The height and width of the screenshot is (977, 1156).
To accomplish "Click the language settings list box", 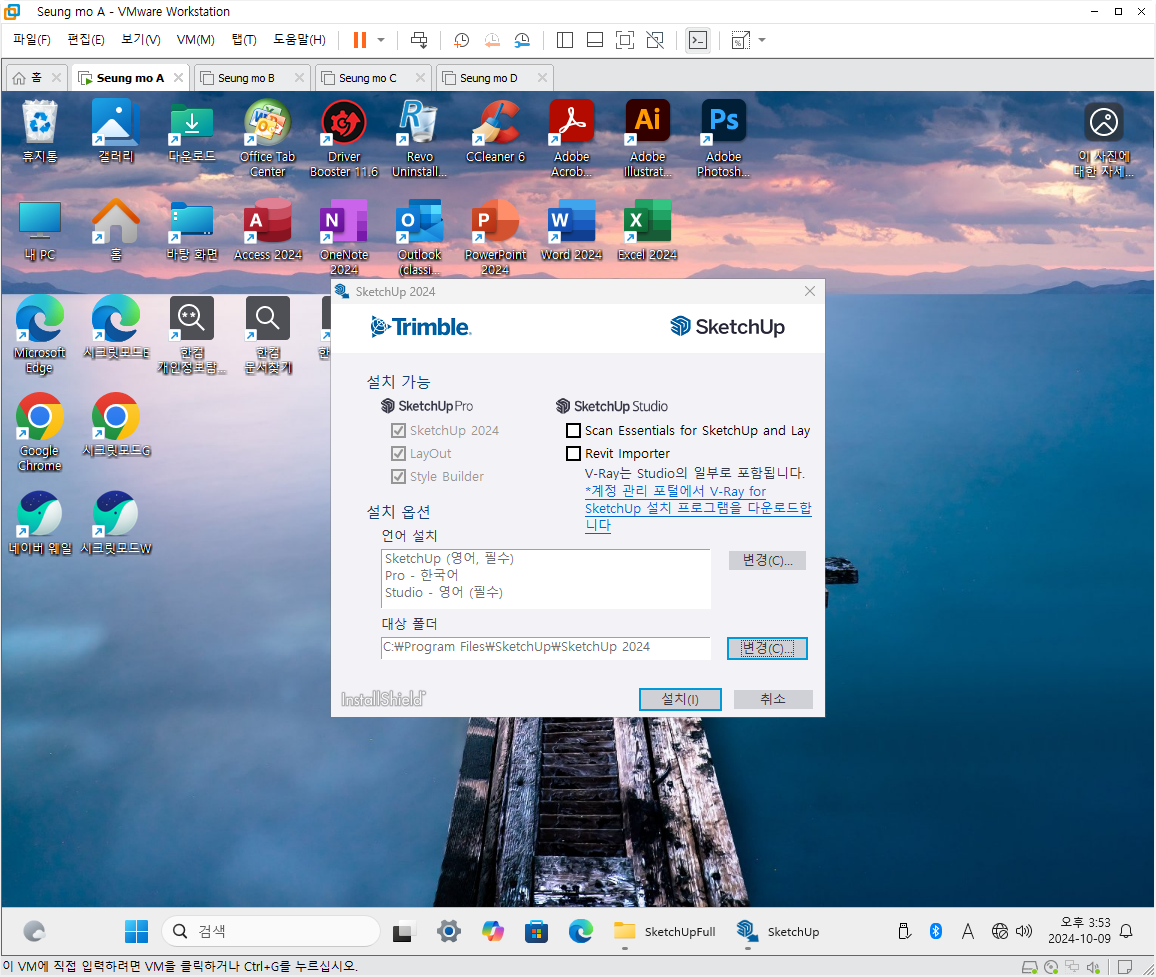I will pos(546,578).
